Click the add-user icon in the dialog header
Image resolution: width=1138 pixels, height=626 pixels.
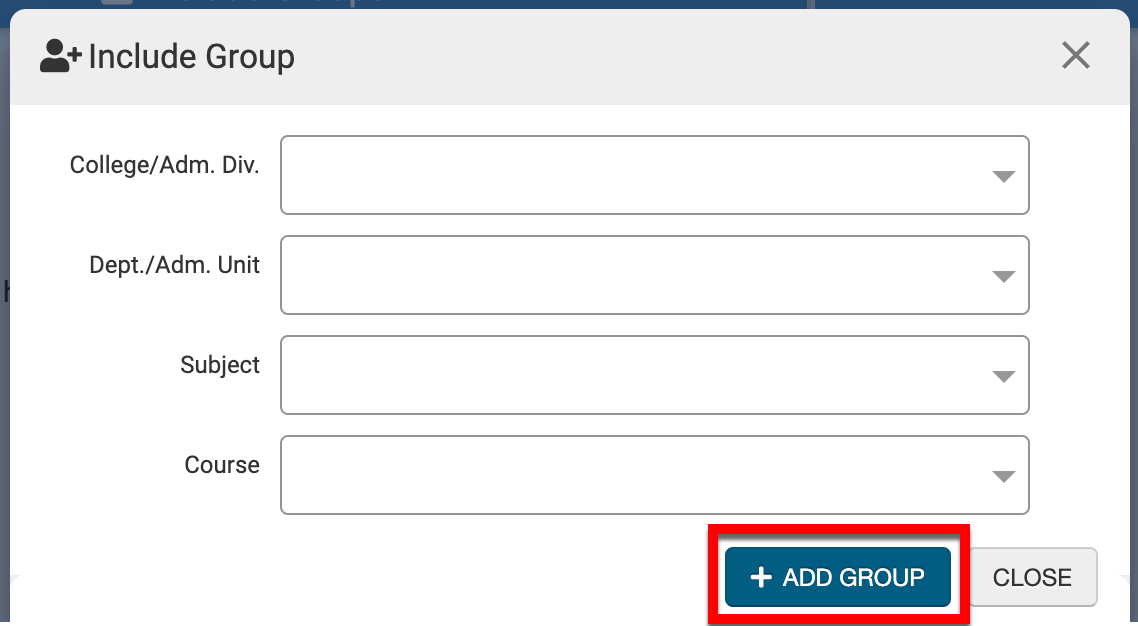[x=60, y=56]
